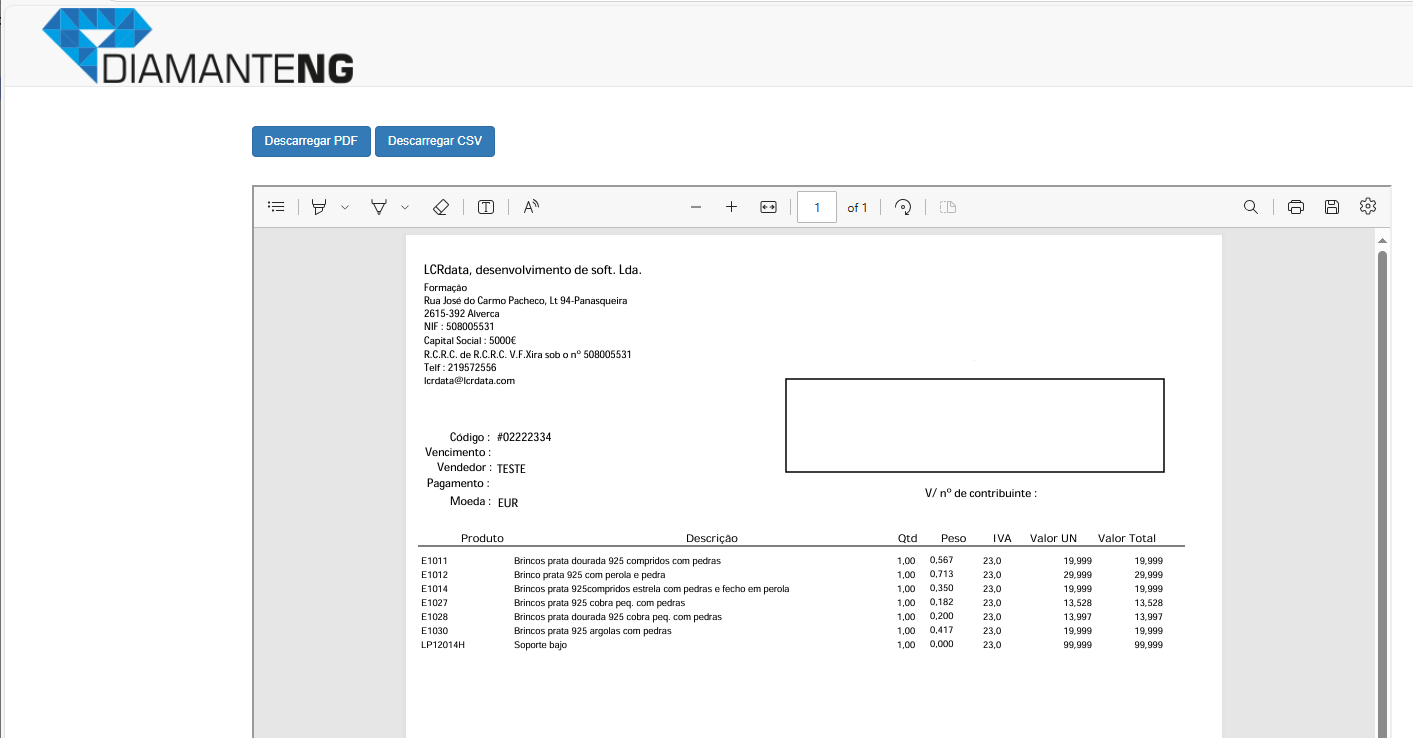
Task: Open the PDF table of contents icon
Action: pos(277,207)
